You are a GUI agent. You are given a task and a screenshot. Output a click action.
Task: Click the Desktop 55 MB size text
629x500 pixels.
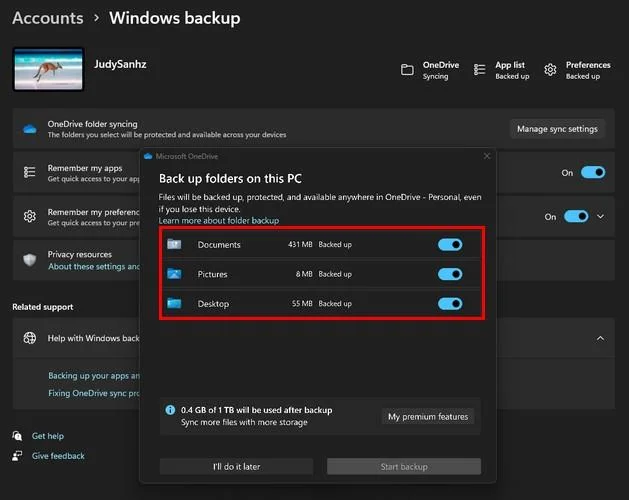(x=302, y=304)
